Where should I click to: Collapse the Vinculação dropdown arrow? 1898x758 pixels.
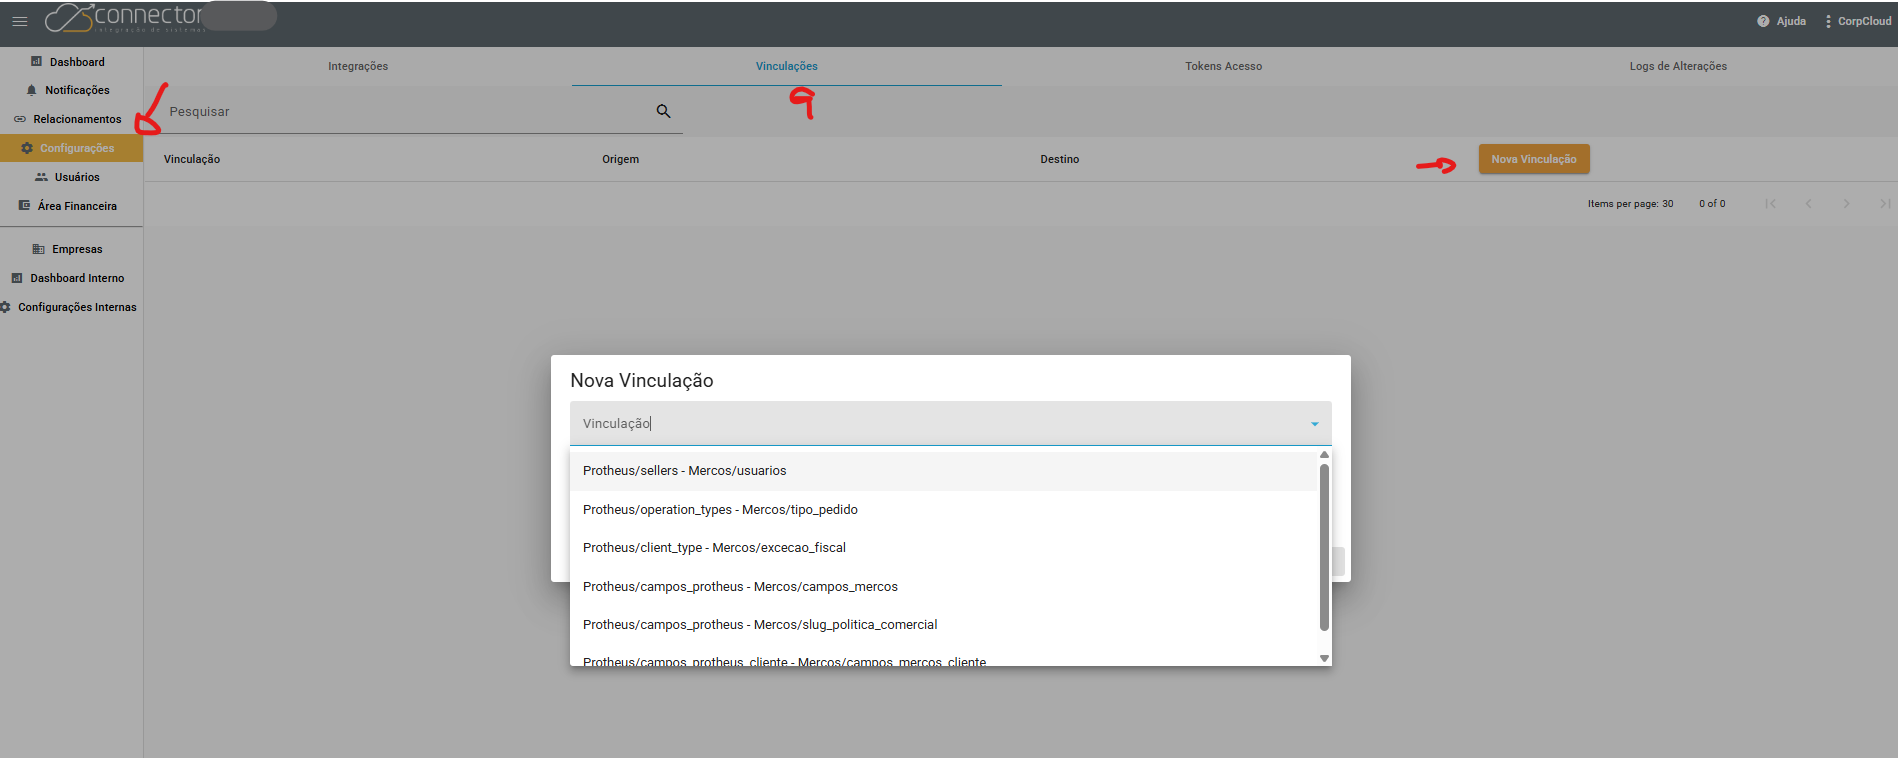[1314, 424]
